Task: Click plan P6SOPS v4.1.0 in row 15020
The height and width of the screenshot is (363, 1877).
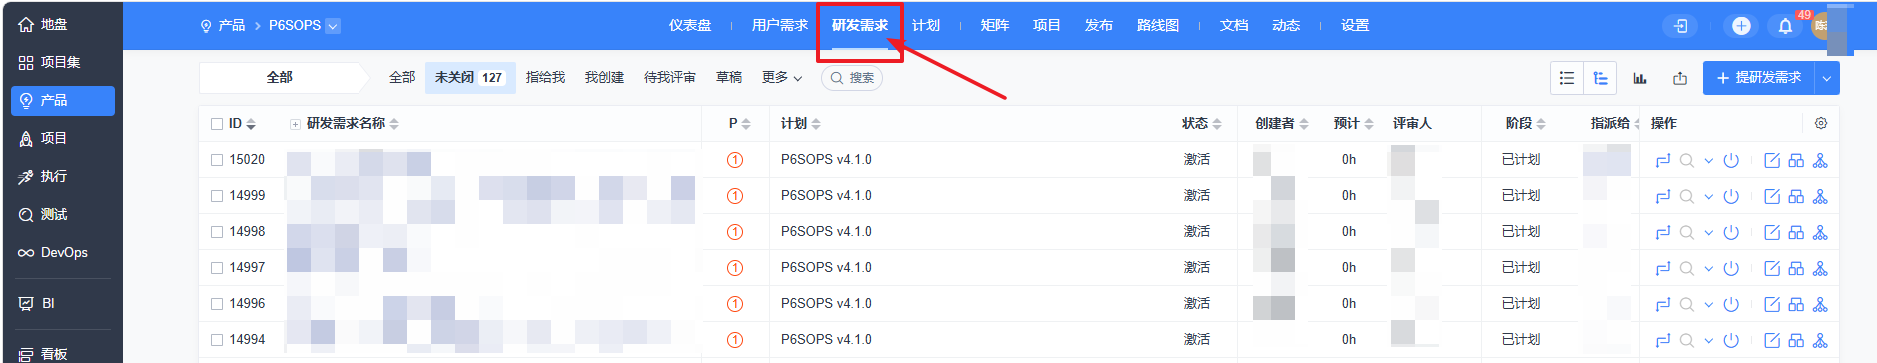Action: 826,160
